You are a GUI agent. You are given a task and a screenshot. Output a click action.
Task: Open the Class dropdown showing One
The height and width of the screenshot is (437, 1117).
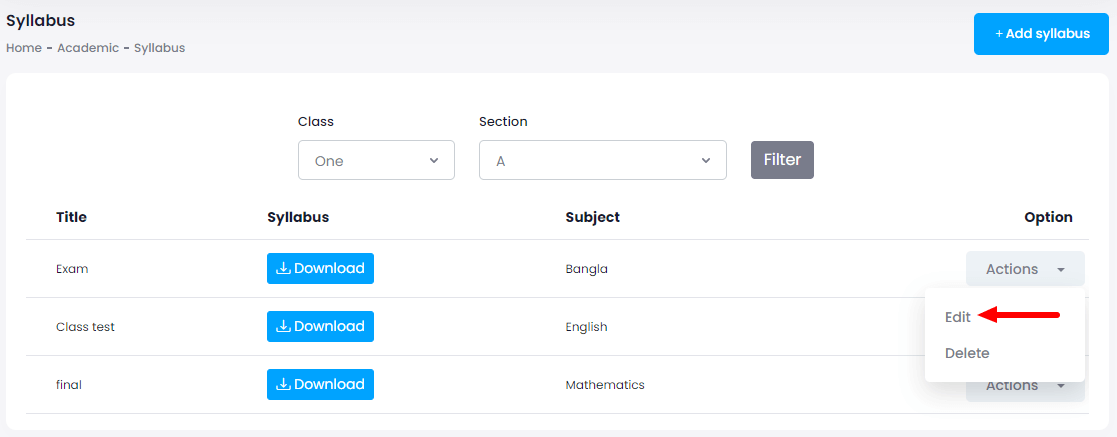click(376, 161)
